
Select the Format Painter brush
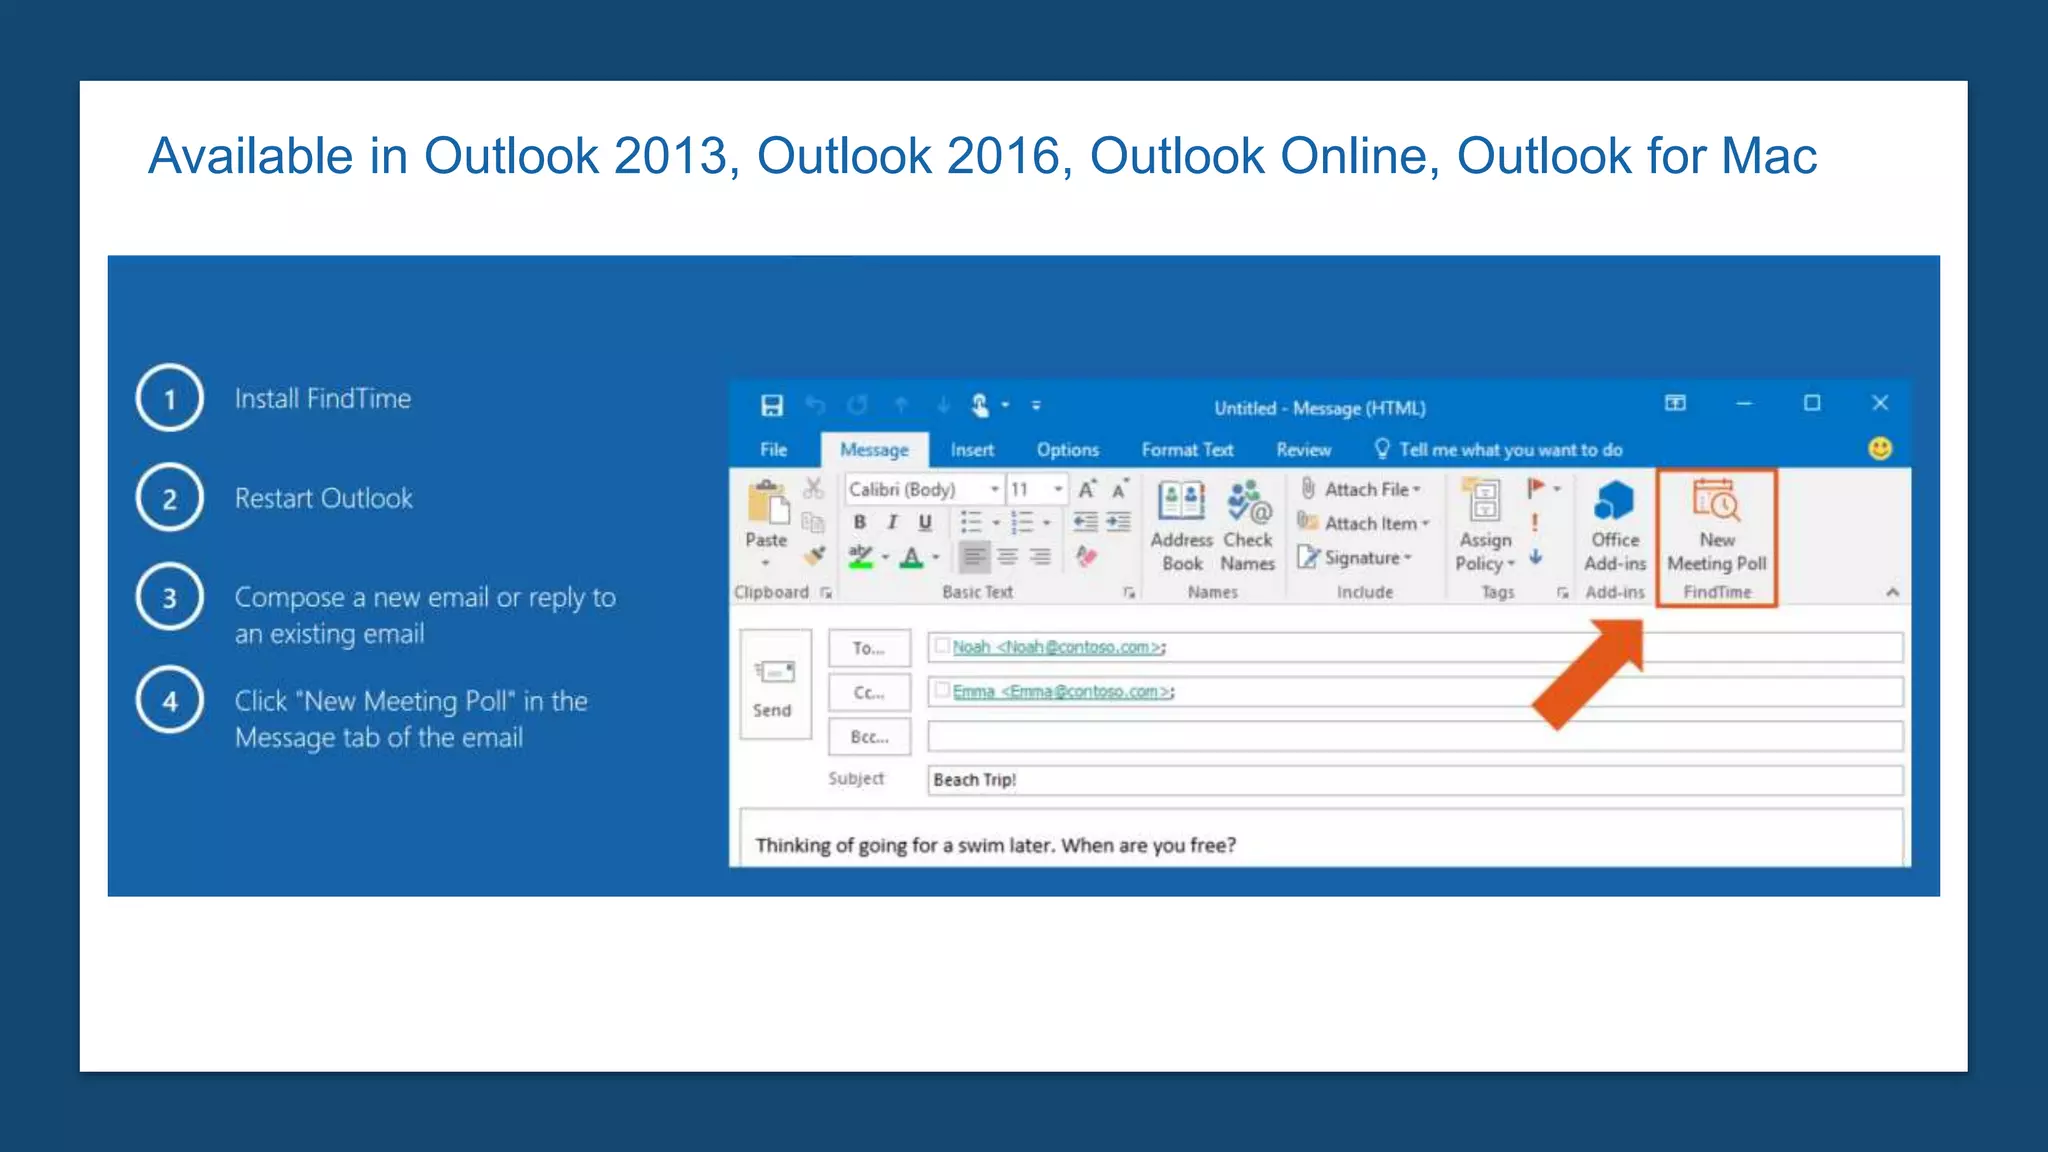(x=815, y=555)
